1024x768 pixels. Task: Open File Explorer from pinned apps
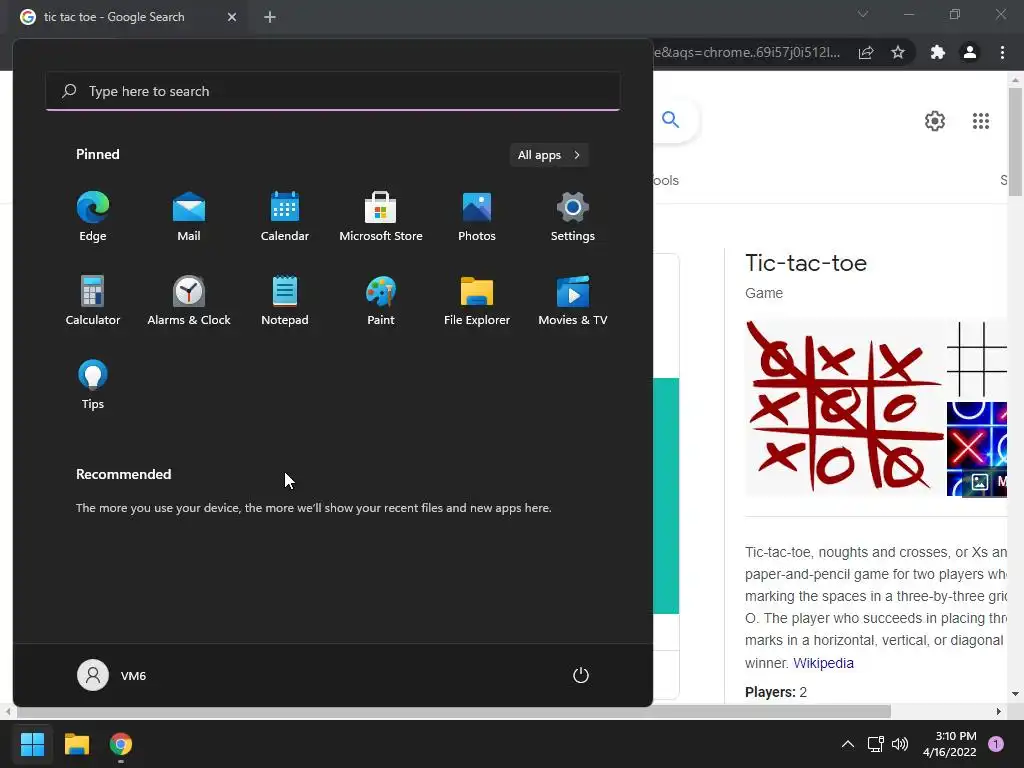(477, 300)
